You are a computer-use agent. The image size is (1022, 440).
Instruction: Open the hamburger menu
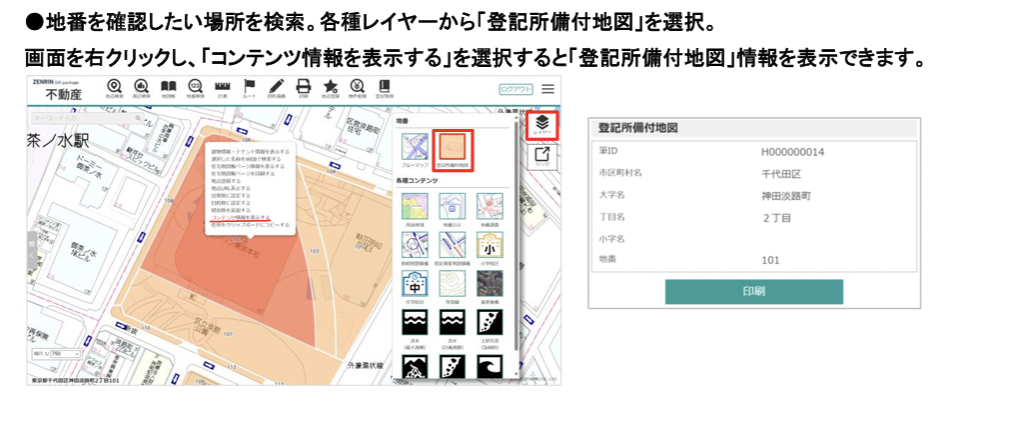547,89
